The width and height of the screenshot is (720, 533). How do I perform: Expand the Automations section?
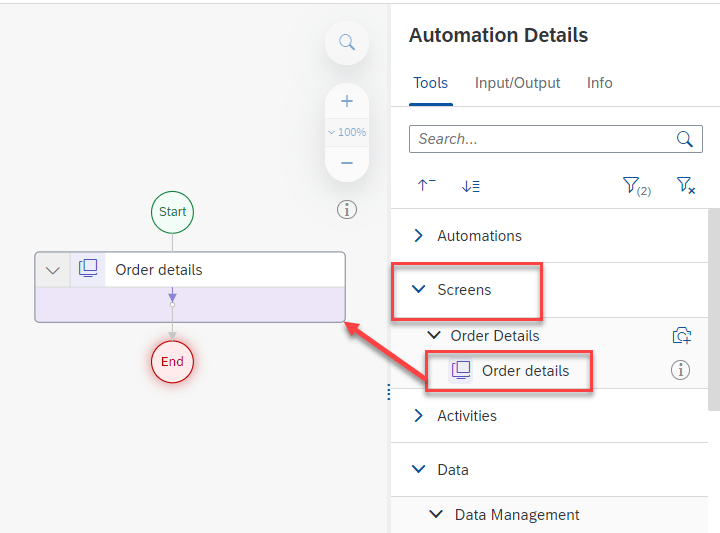click(x=419, y=236)
